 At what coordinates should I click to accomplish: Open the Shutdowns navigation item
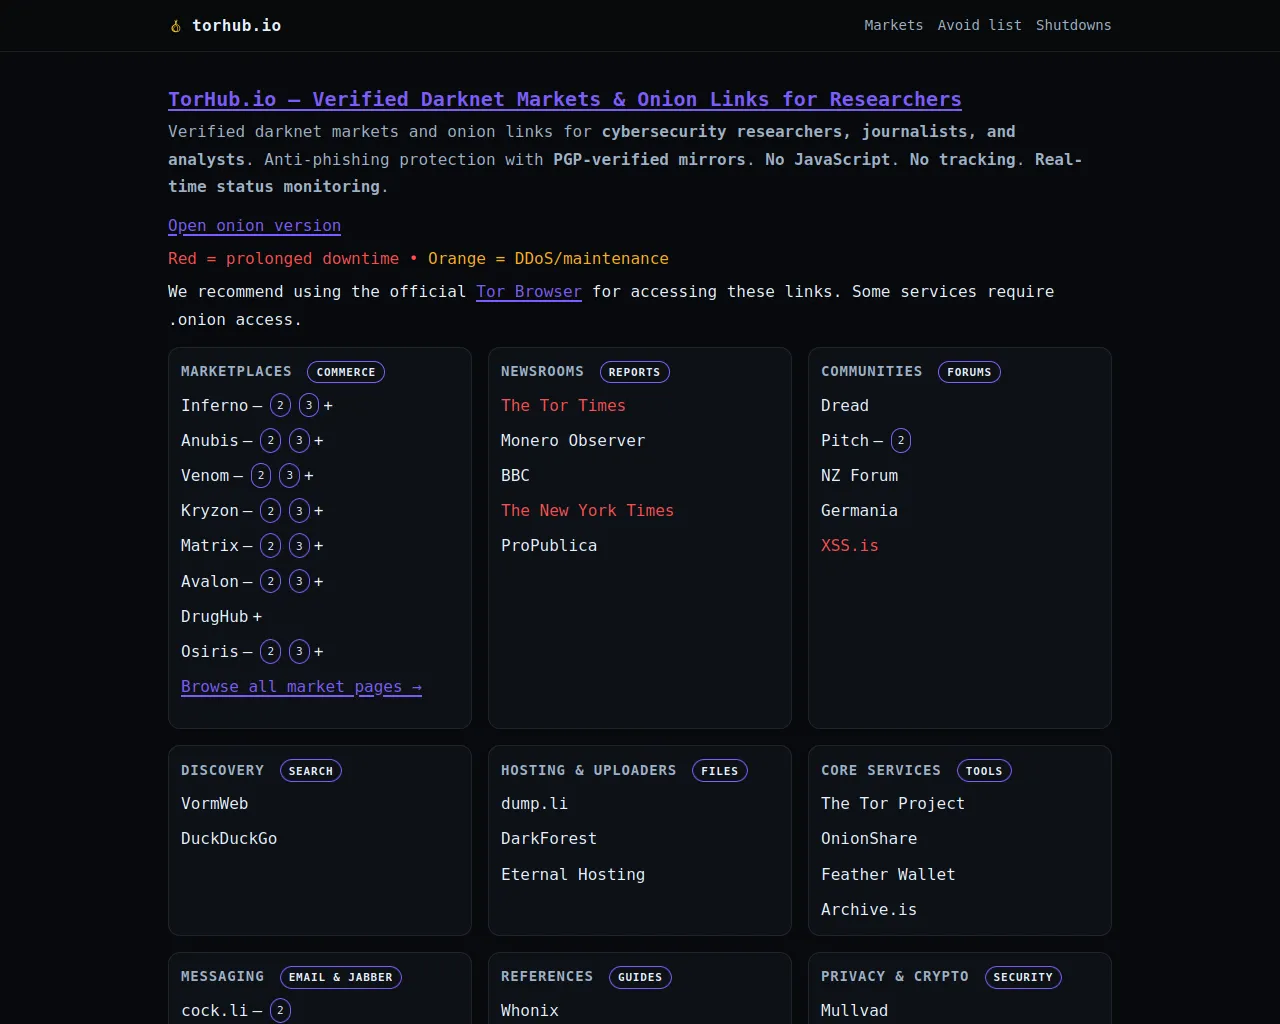tap(1073, 25)
